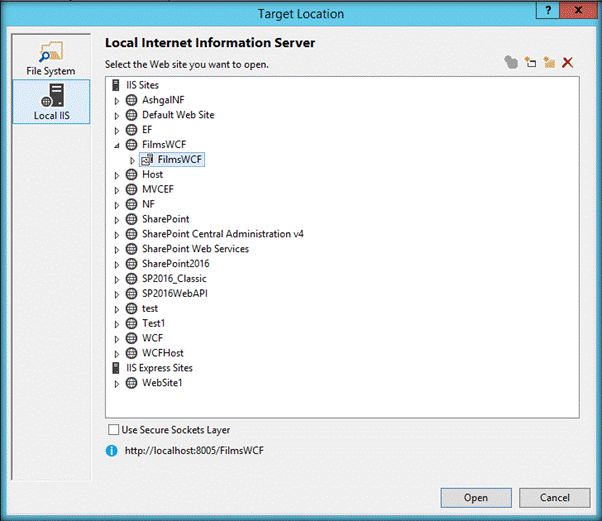Select the Test1 site label
This screenshot has height=521, width=602.
click(153, 323)
